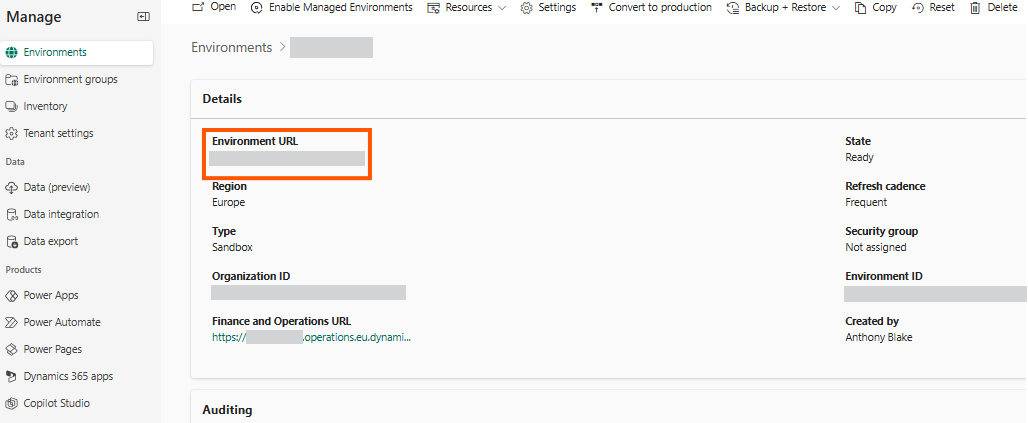This screenshot has height=423, width=1028.
Task: Click the redacted Environment URL value
Action: (287, 158)
